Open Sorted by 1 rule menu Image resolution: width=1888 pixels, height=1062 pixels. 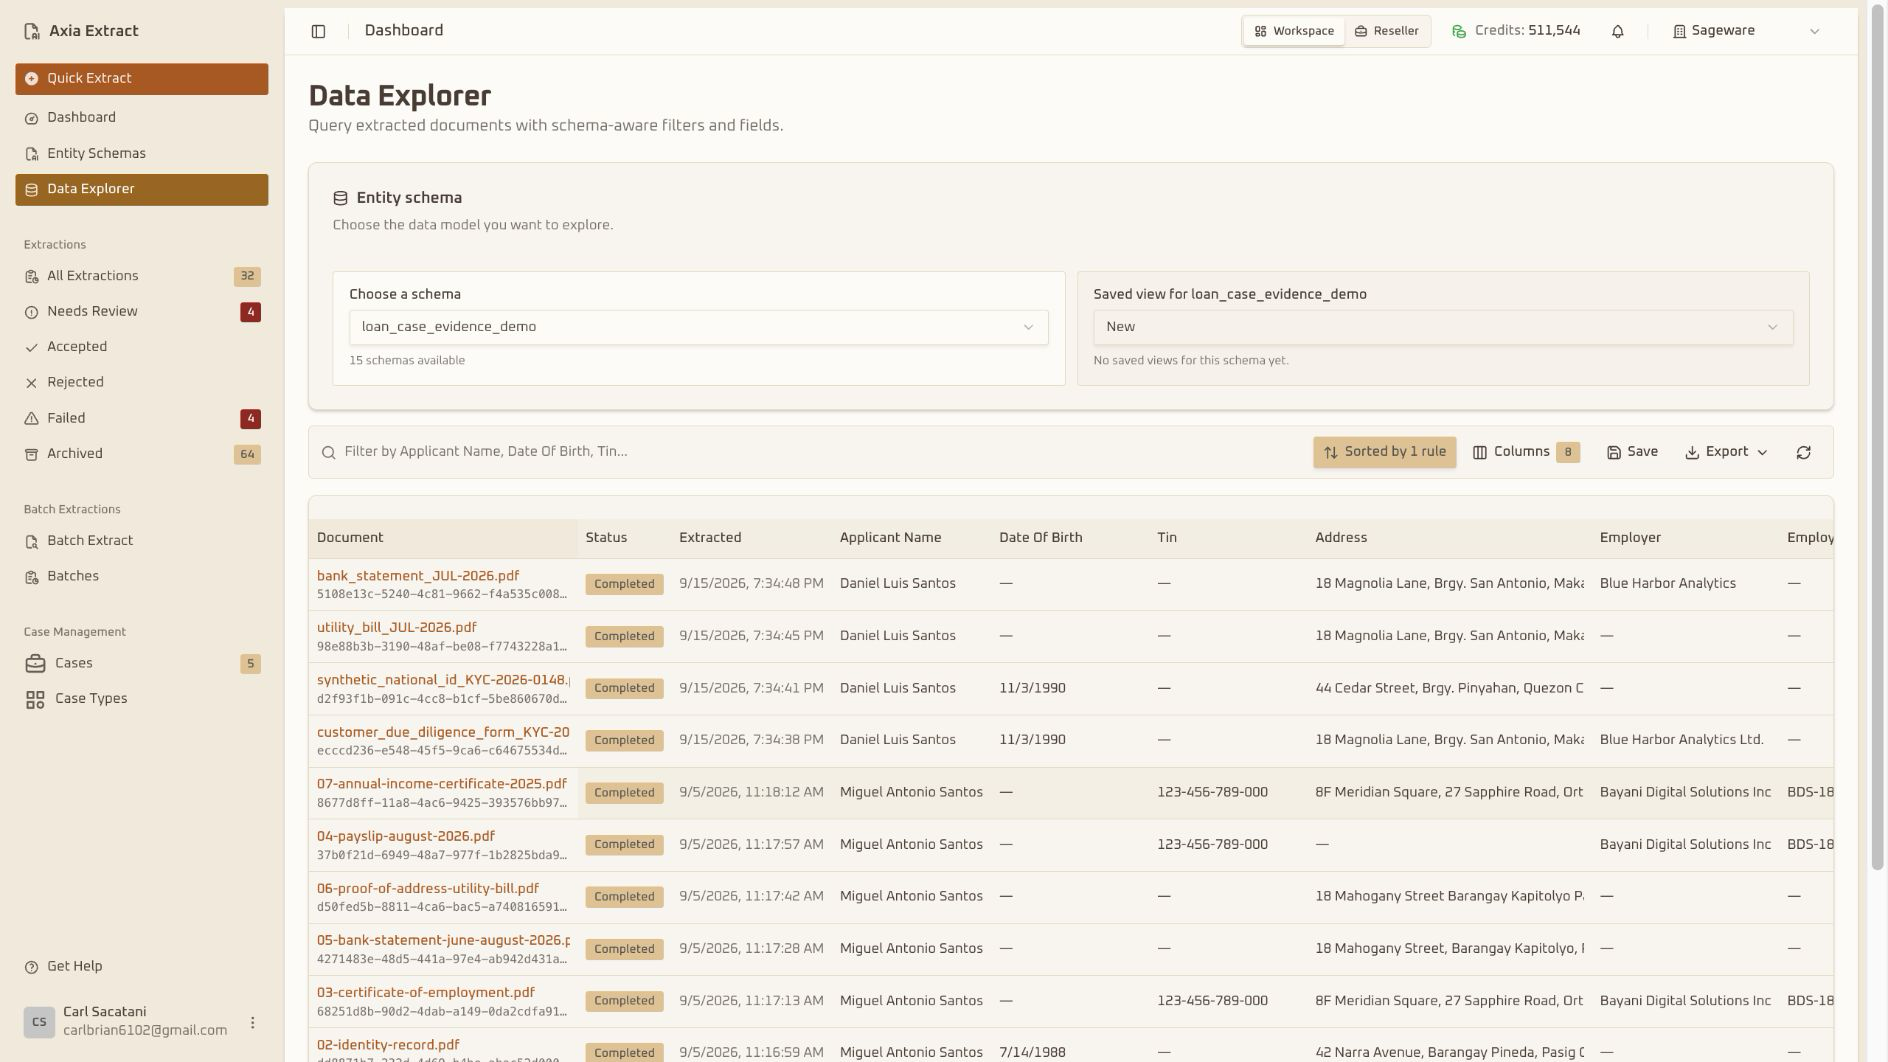click(x=1384, y=452)
